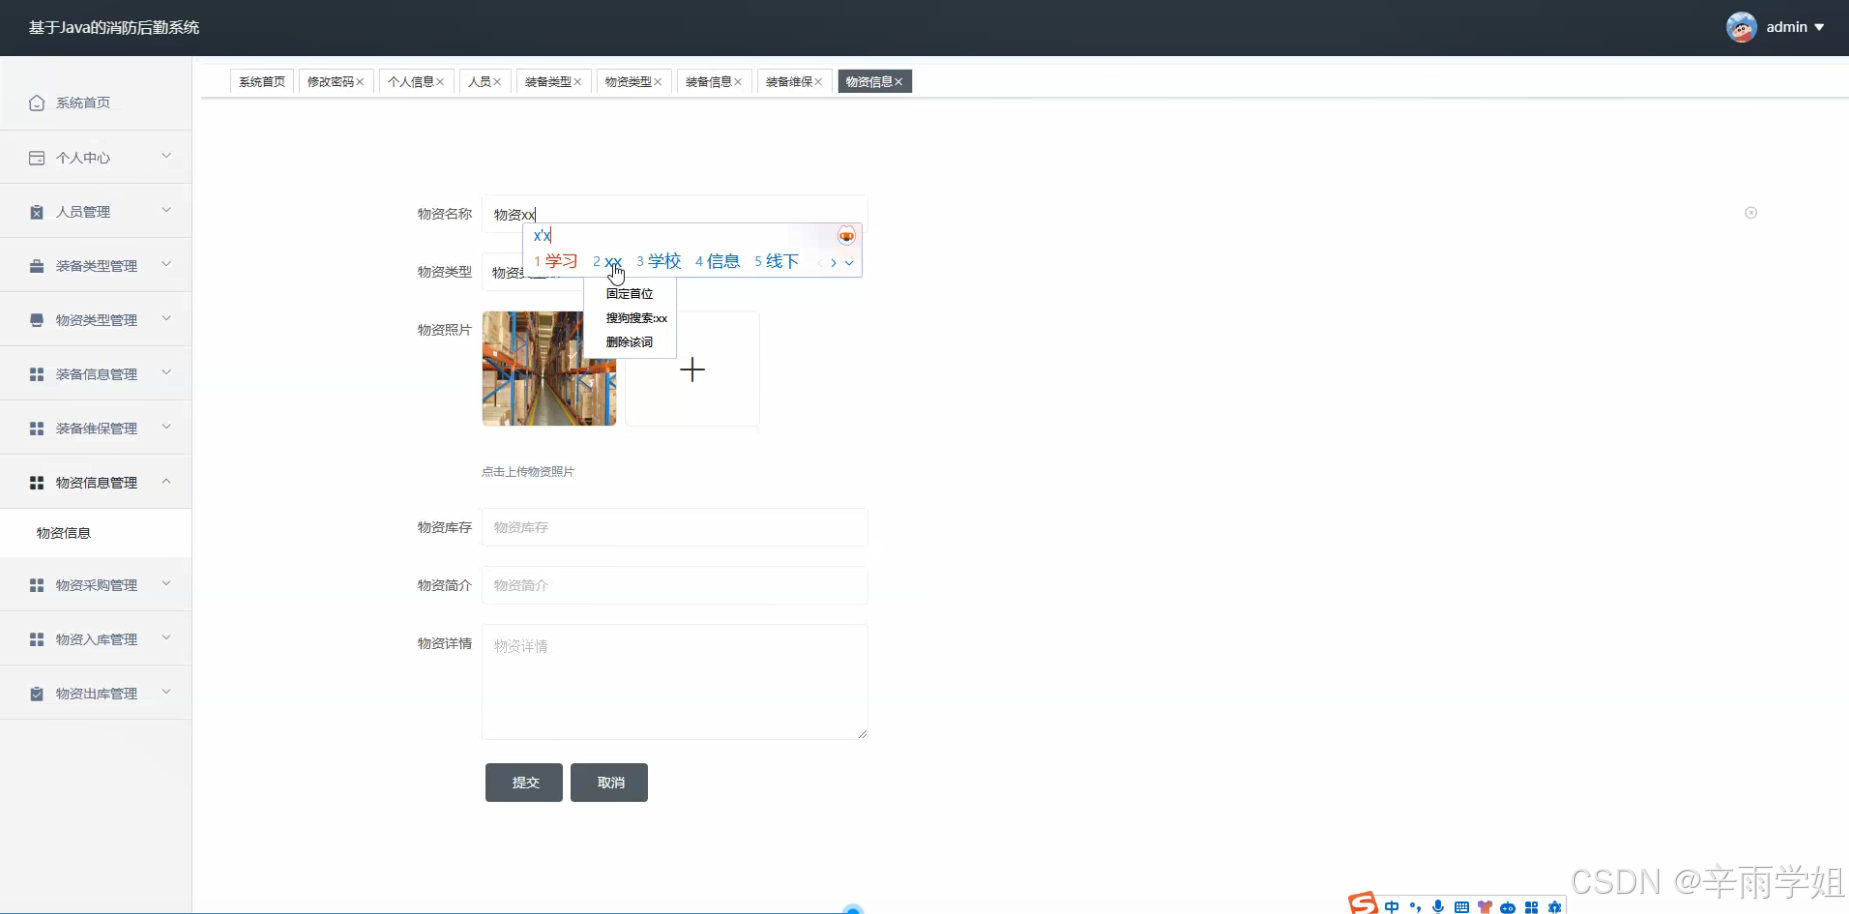The height and width of the screenshot is (914, 1849).
Task: Open Sogou skin center shirt icon
Action: (1485, 906)
